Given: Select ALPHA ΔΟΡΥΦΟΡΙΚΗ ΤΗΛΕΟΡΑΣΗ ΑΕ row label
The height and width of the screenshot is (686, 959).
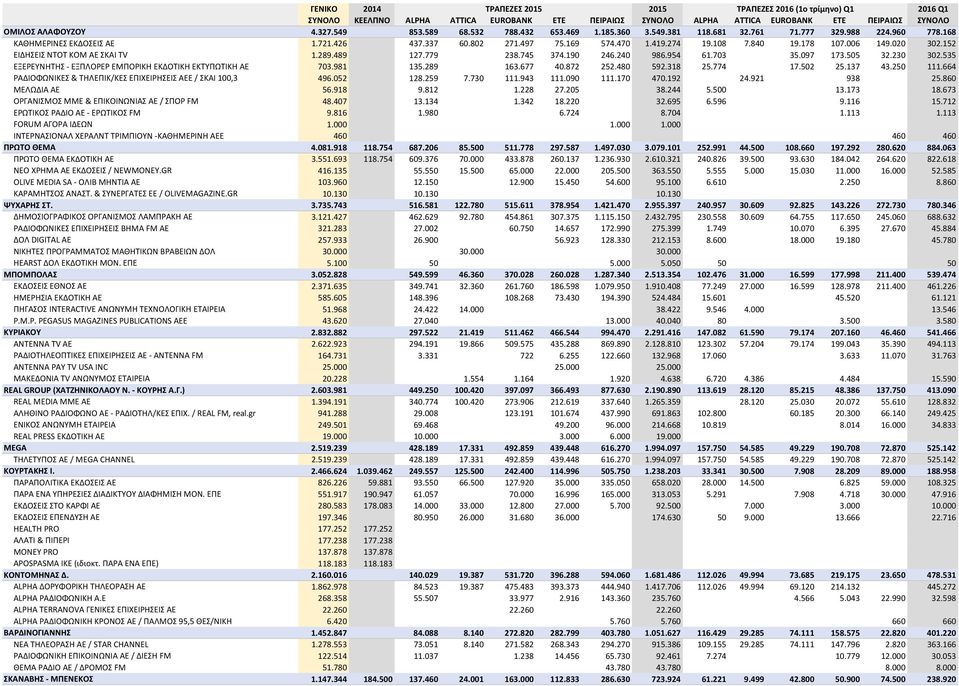Looking at the screenshot, I should click(79, 586).
